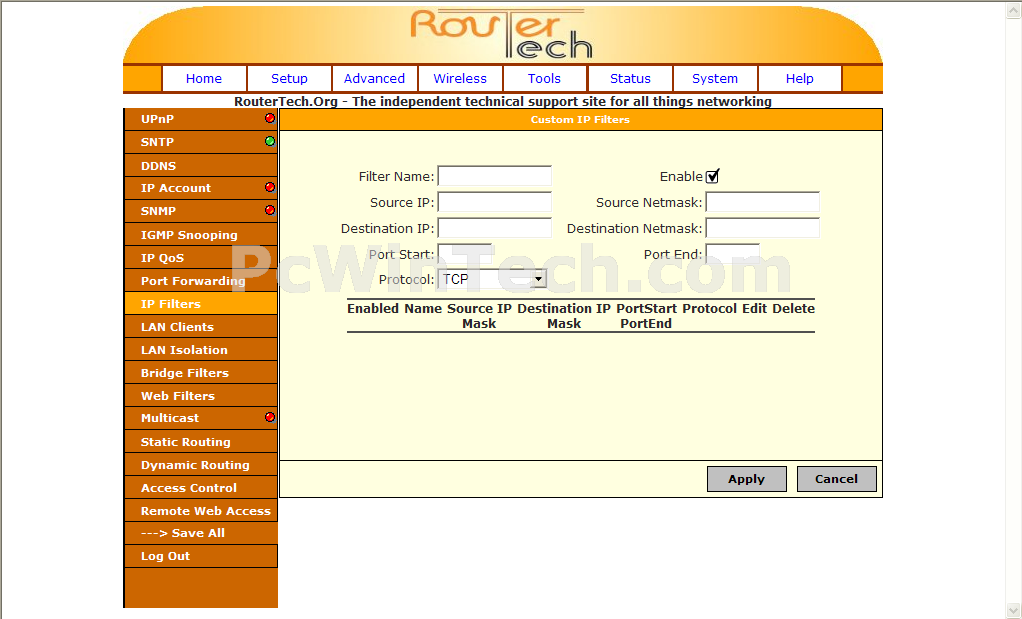Image resolution: width=1022 pixels, height=619 pixels.
Task: Click the scrollbar down arrow
Action: [x=1014, y=610]
